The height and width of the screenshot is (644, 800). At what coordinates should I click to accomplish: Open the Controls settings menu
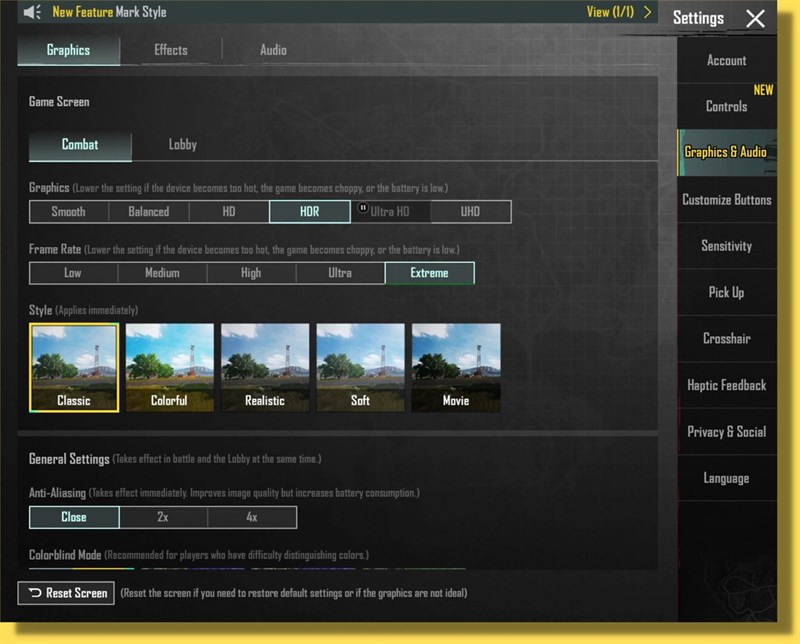point(726,106)
